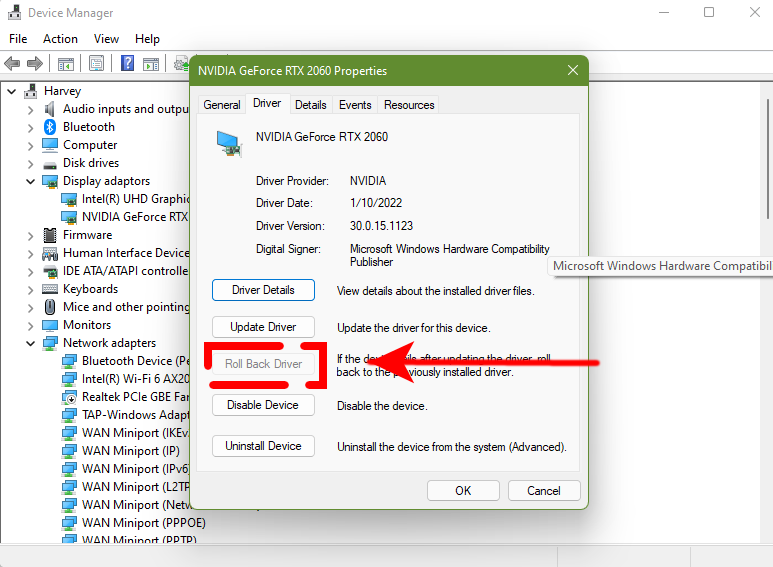
Task: Click Cancel in the Properties dialog
Action: [544, 491]
